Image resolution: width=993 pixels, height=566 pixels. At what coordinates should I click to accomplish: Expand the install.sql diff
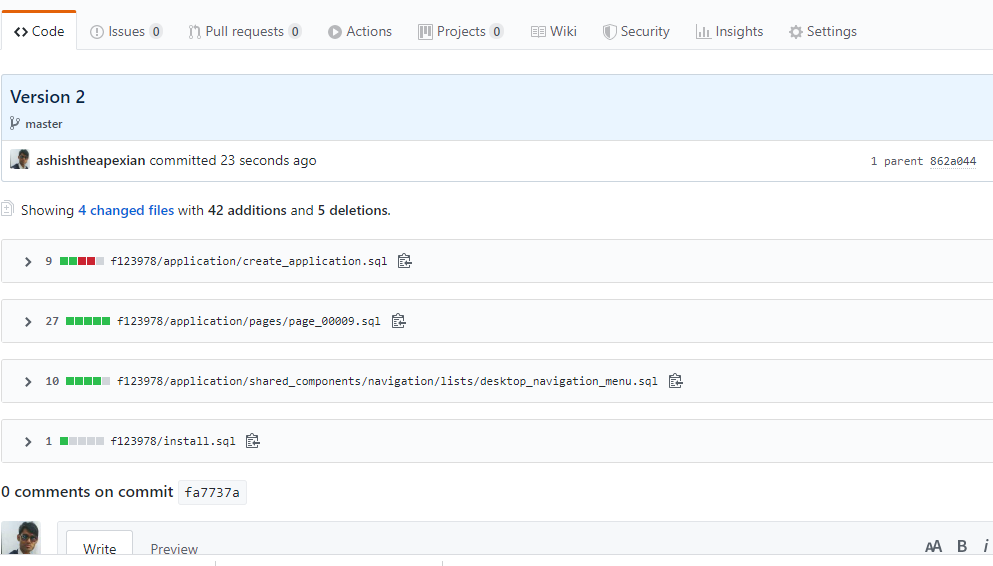[x=28, y=442]
